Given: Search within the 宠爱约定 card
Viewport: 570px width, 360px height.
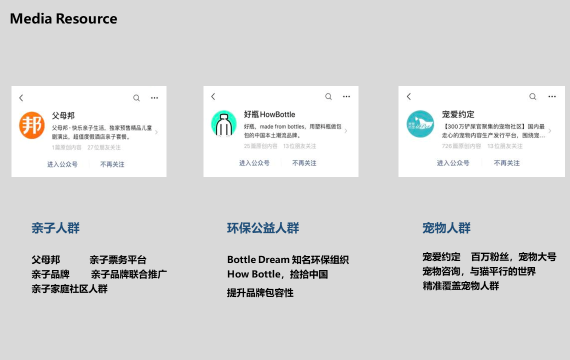Looking at the screenshot, I should click(533, 96).
